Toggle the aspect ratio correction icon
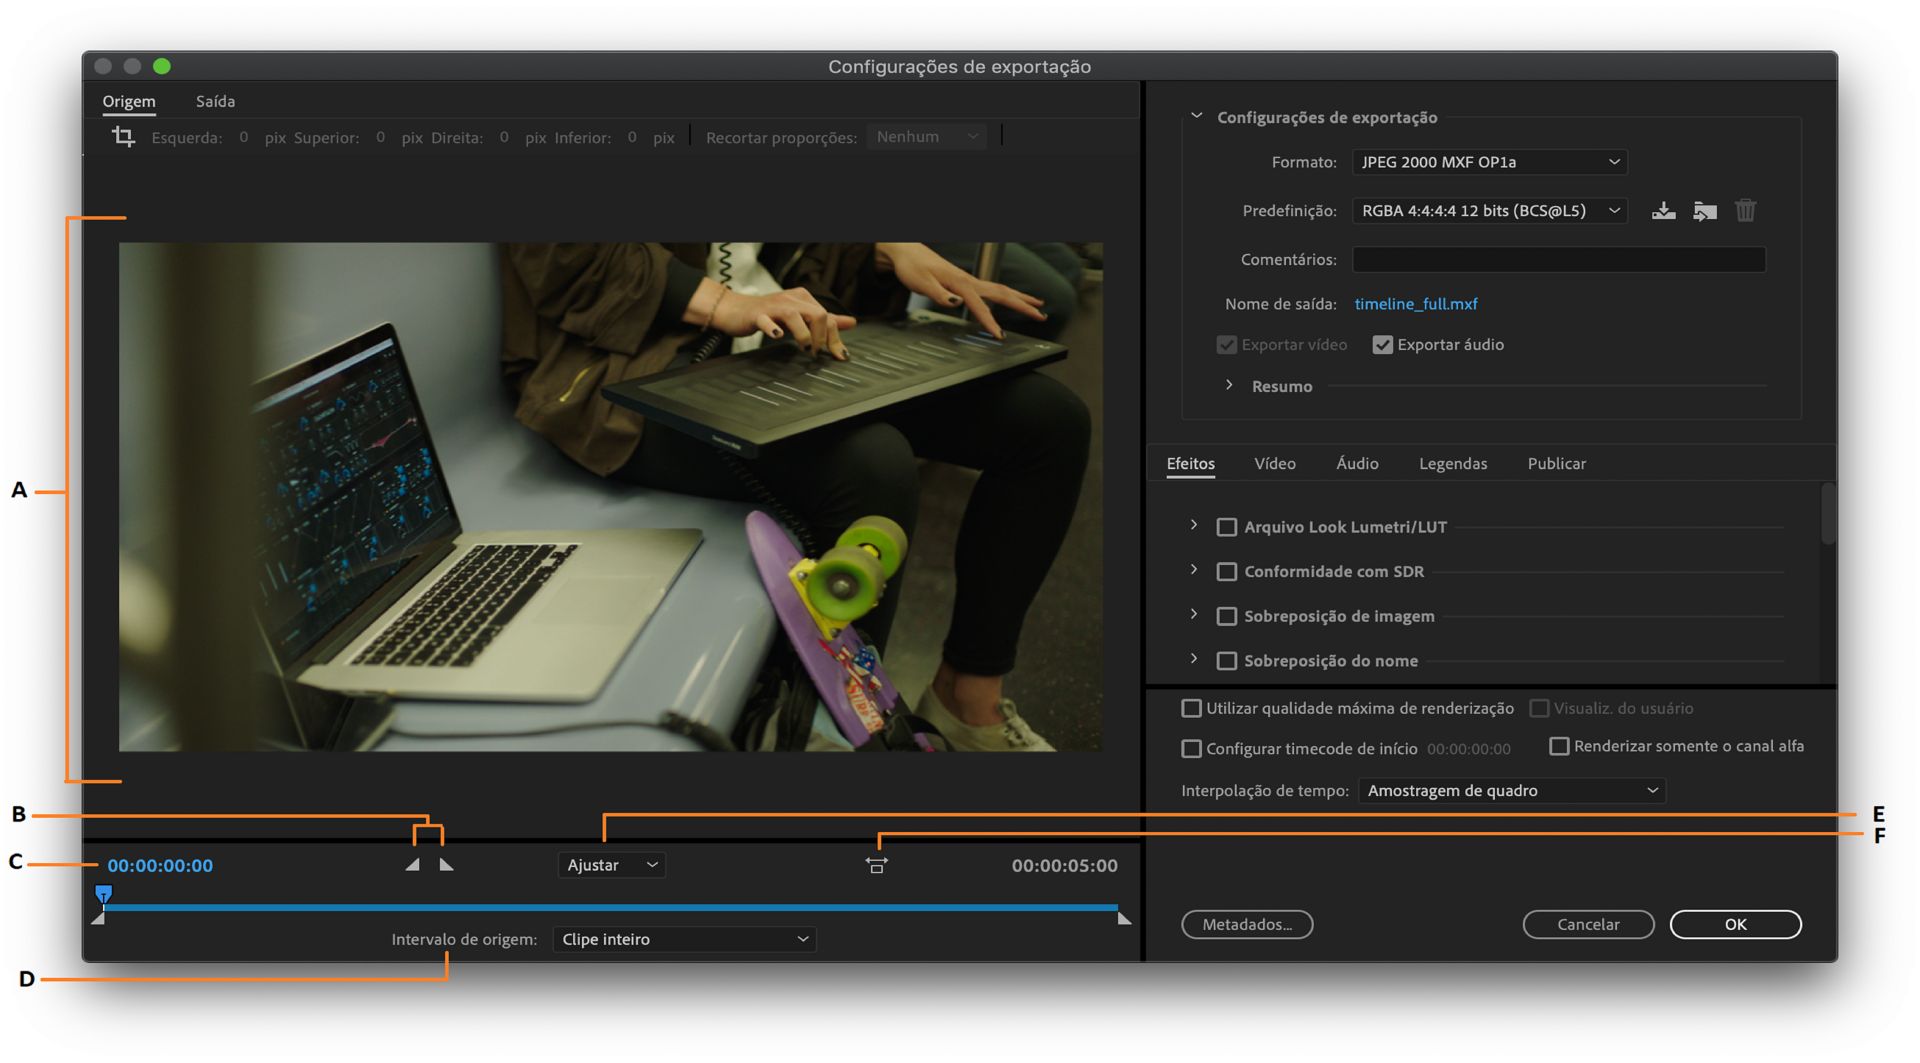The height and width of the screenshot is (1063, 1920). click(876, 865)
